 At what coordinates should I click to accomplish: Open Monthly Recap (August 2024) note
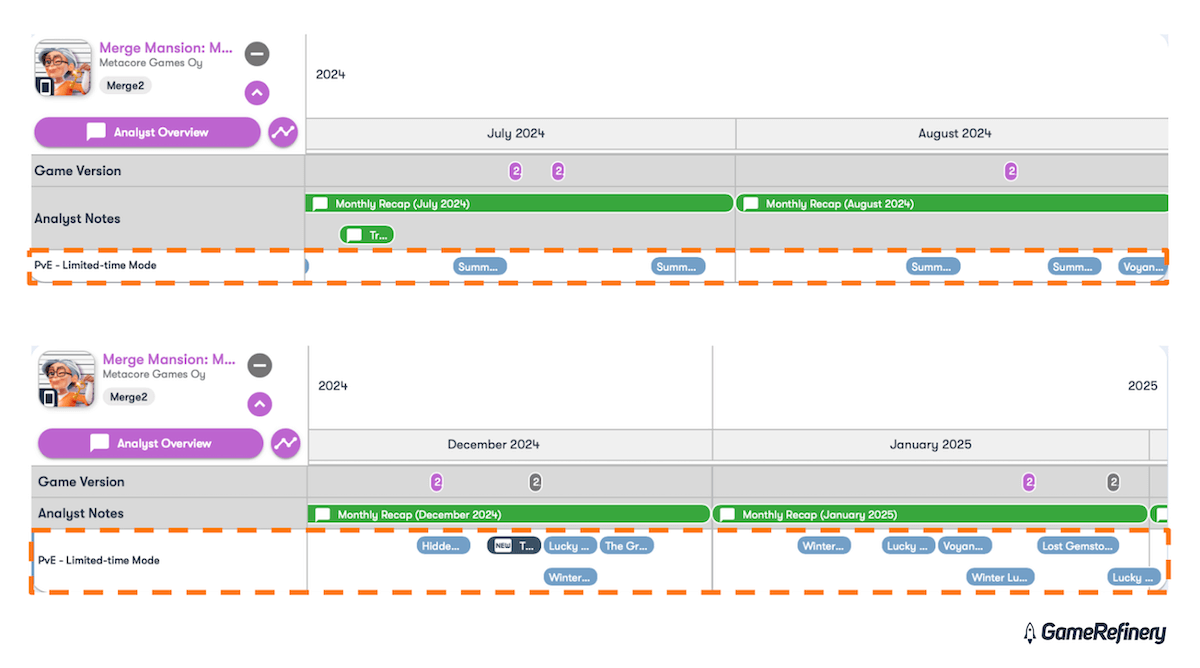coord(951,204)
